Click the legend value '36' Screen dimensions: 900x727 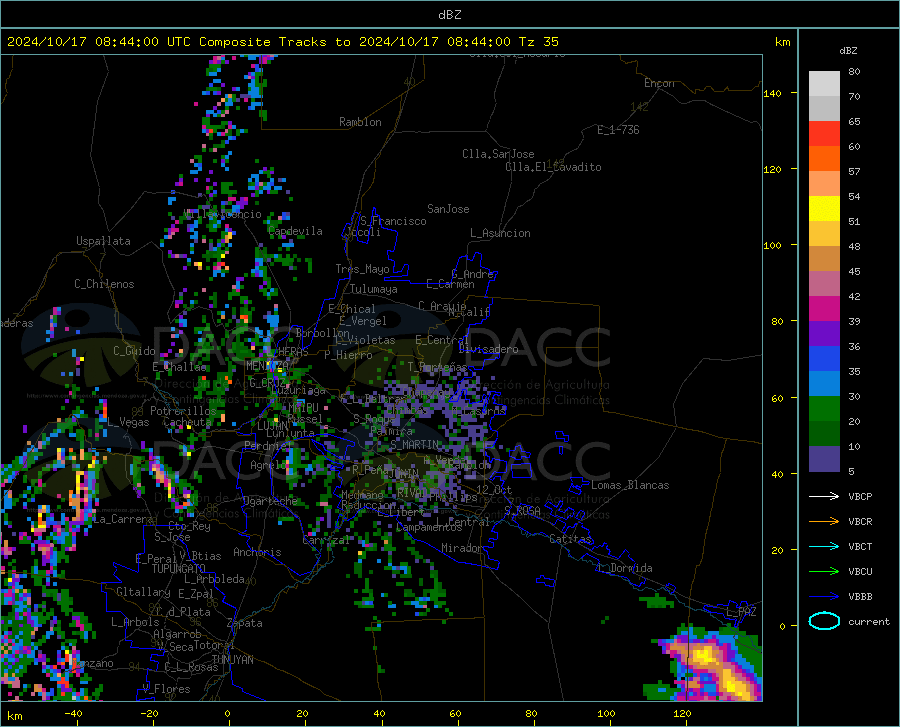[x=854, y=347]
